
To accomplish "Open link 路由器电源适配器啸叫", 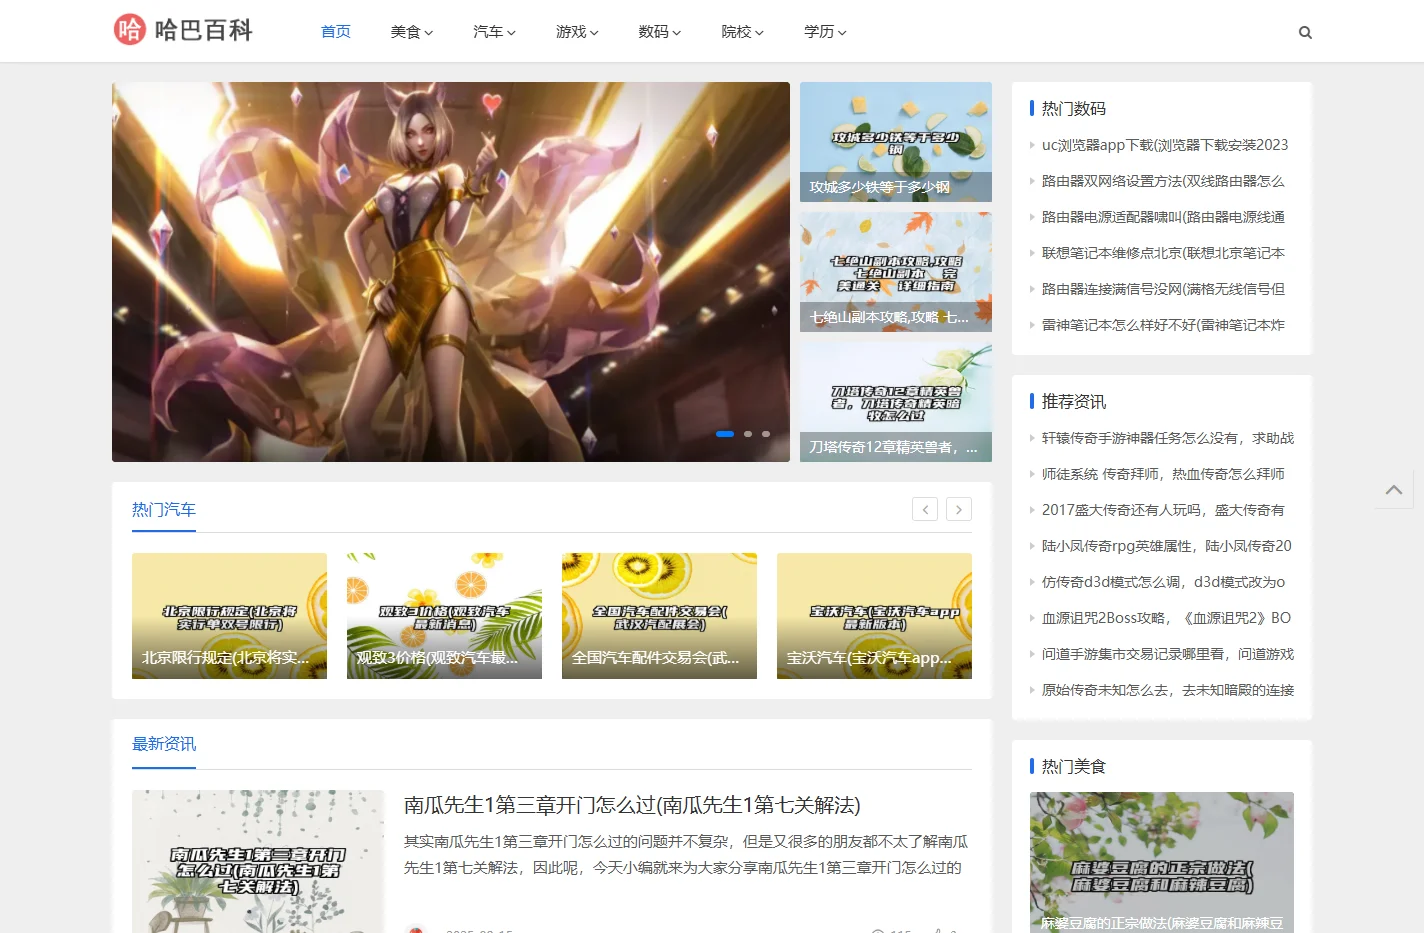I will pyautogui.click(x=1163, y=217).
